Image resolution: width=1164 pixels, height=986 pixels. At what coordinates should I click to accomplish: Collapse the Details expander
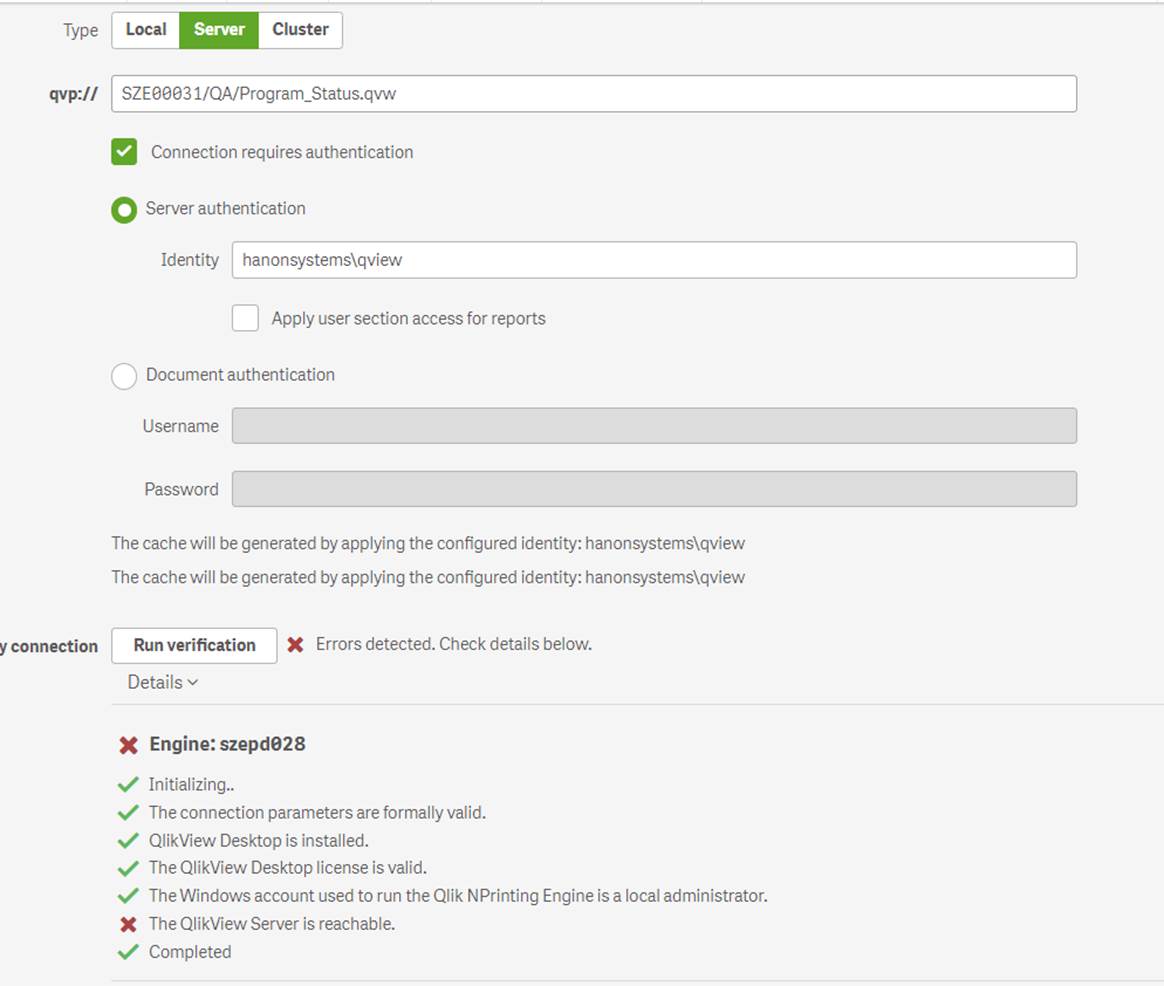[162, 682]
